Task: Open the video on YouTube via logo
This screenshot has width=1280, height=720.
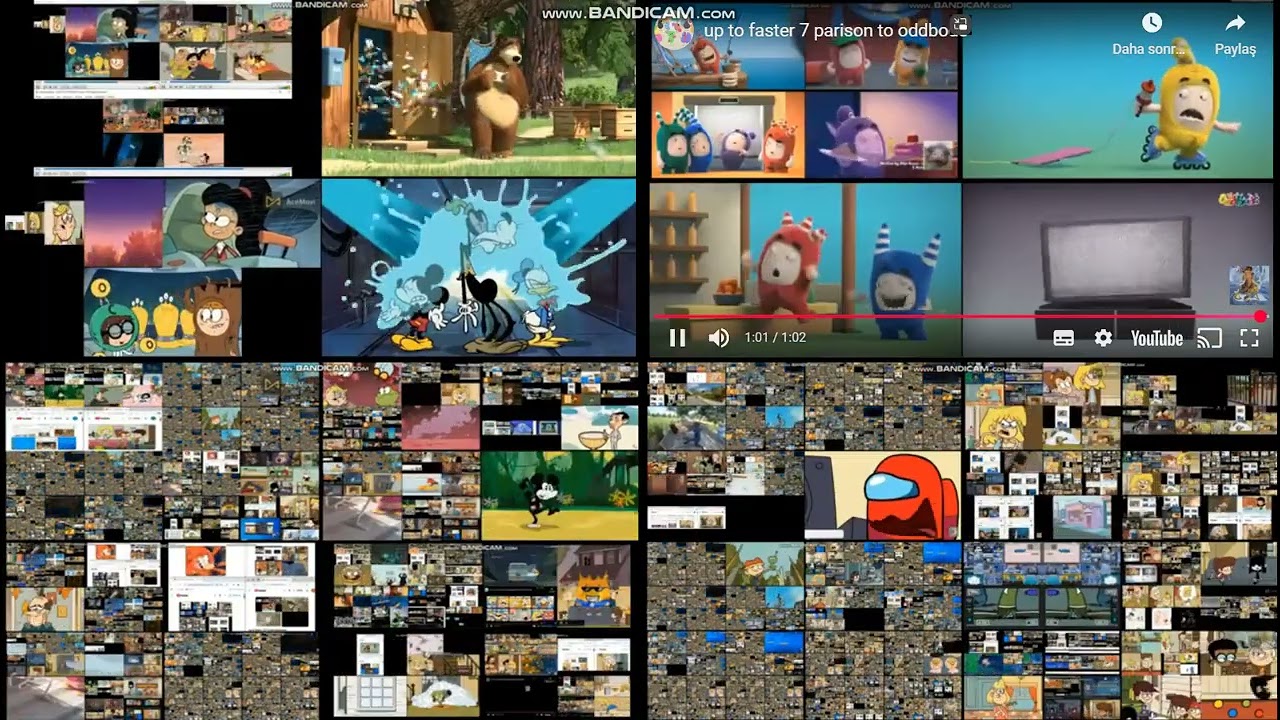Action: click(x=1157, y=338)
